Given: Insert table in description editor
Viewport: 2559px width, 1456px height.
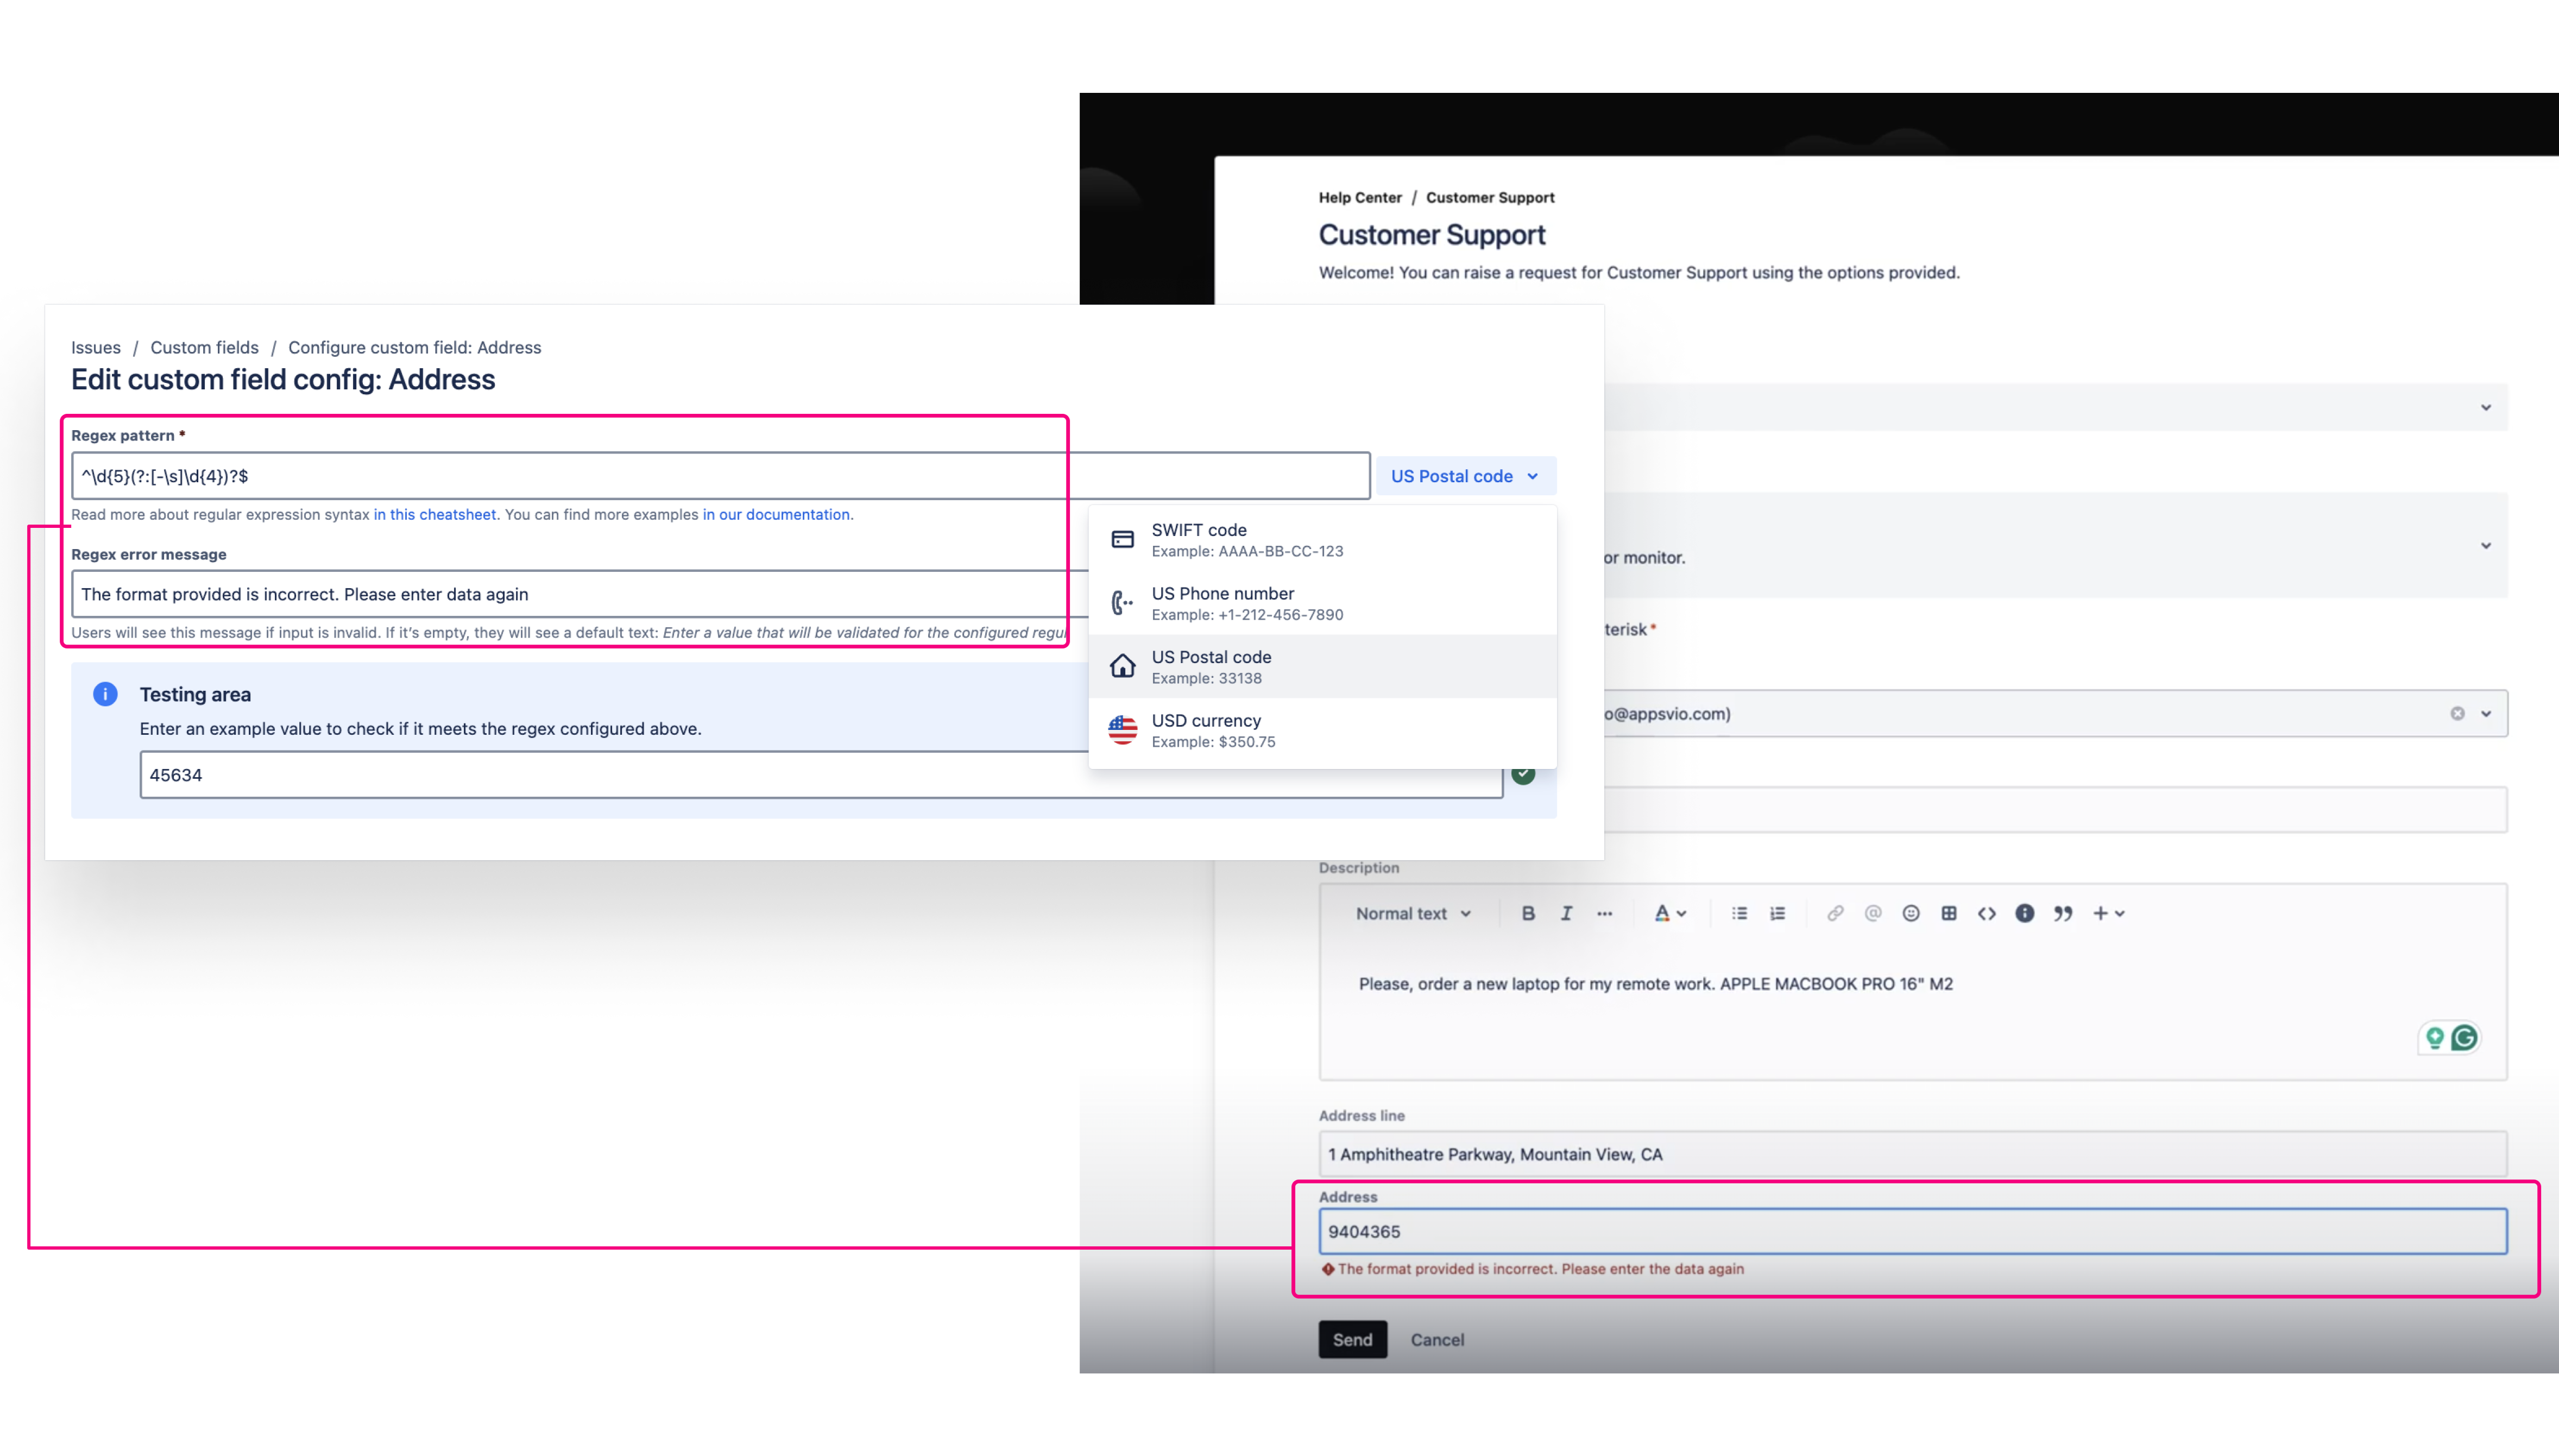Looking at the screenshot, I should click(x=1948, y=913).
